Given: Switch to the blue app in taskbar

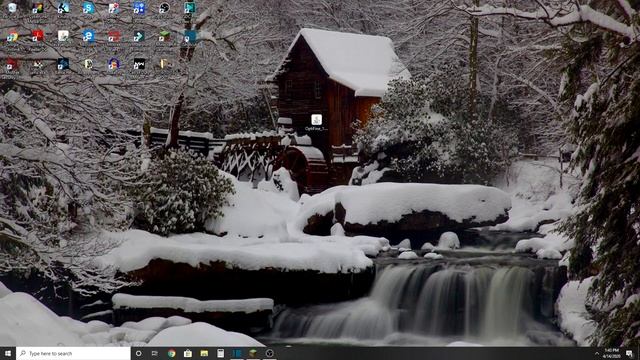Looking at the screenshot, I should (x=237, y=353).
